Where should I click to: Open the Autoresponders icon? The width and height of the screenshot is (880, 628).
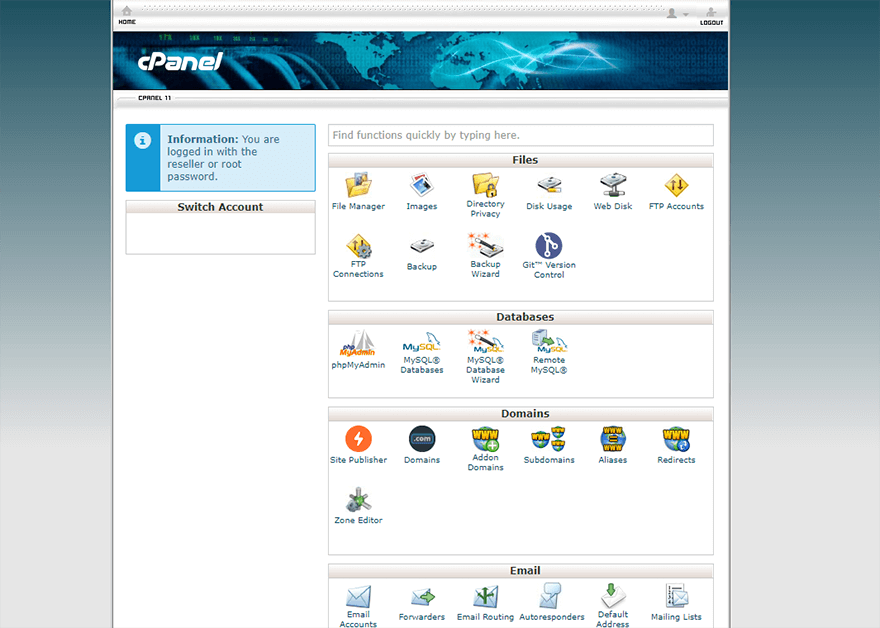pyautogui.click(x=551, y=596)
